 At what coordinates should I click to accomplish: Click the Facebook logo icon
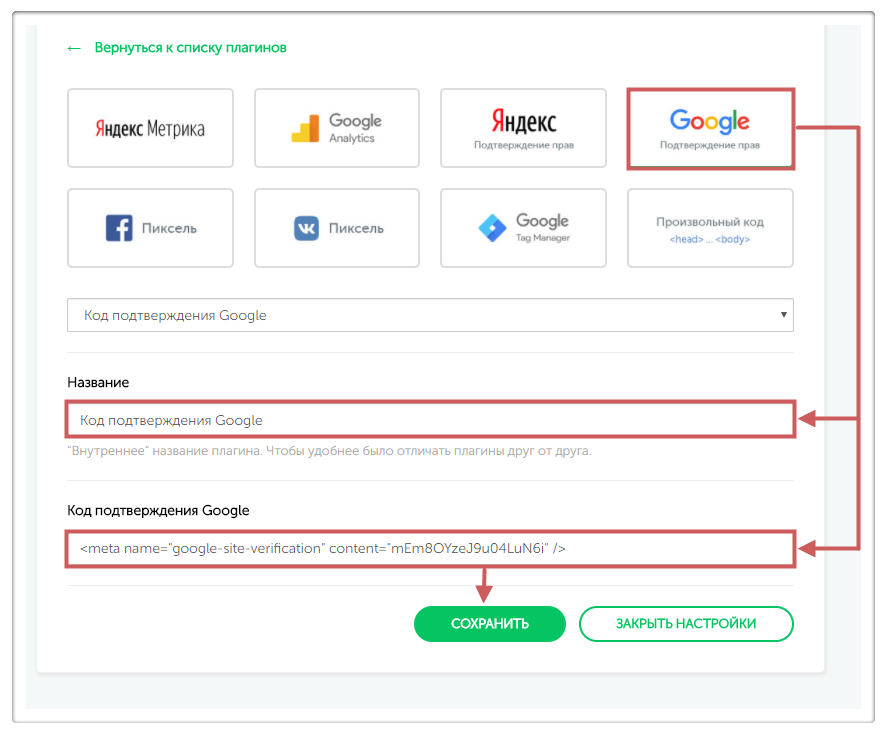click(x=119, y=228)
